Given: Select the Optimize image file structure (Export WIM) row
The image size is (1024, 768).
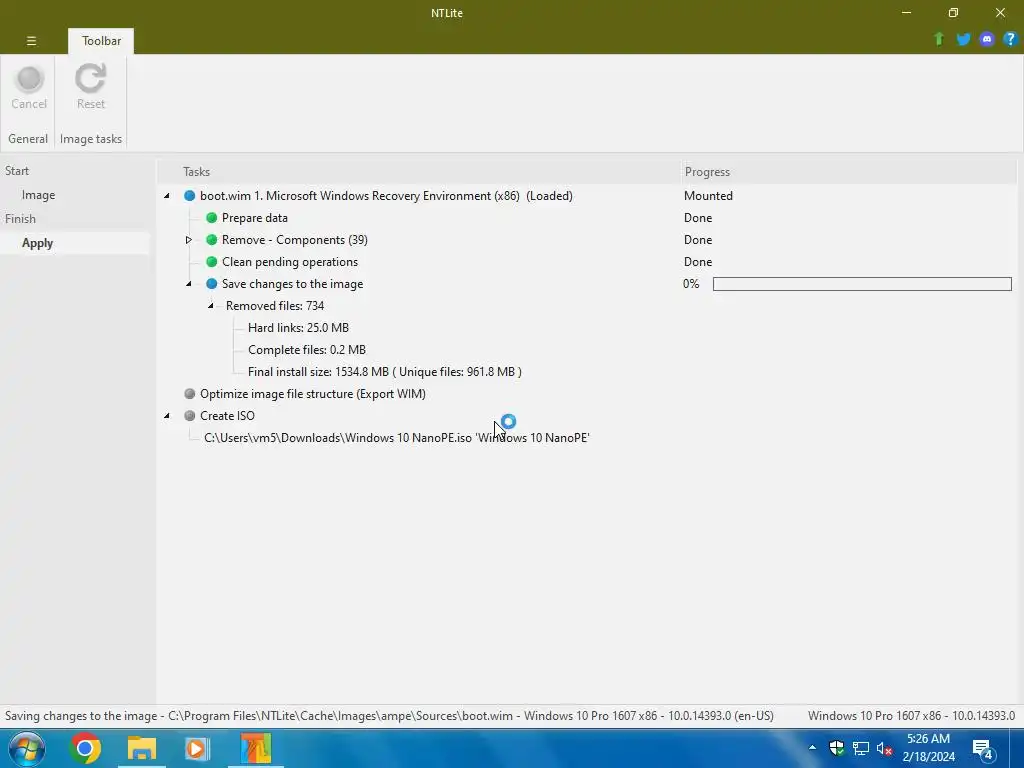Looking at the screenshot, I should coord(313,394).
